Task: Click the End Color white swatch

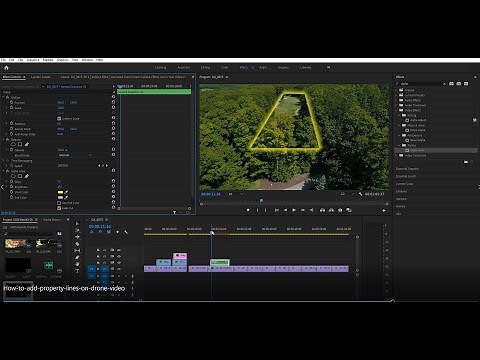Action: coord(60,198)
